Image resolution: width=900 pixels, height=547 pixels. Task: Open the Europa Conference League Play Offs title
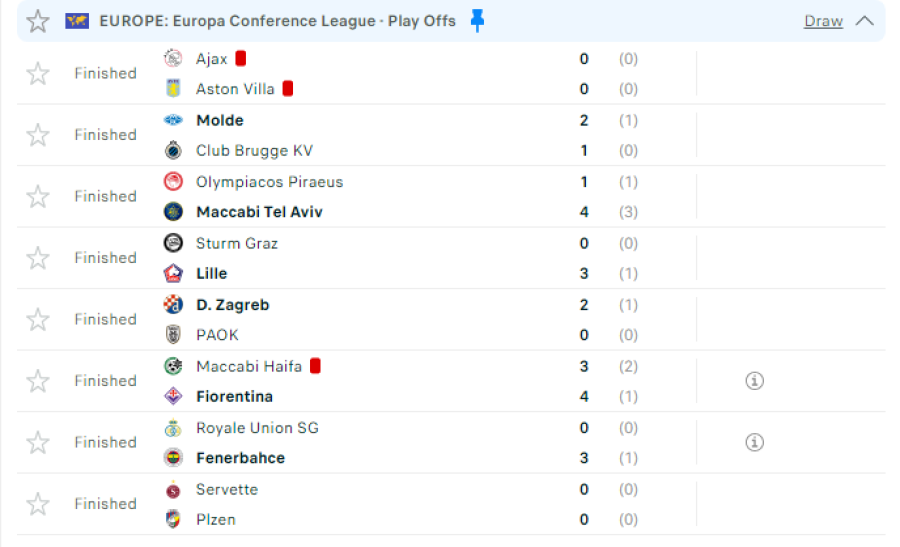277,21
